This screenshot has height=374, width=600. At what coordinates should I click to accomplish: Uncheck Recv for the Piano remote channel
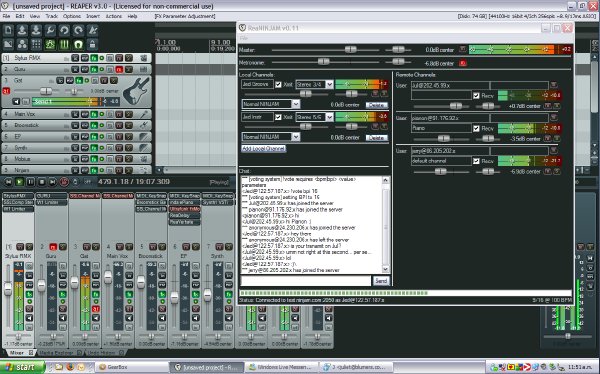click(x=476, y=129)
